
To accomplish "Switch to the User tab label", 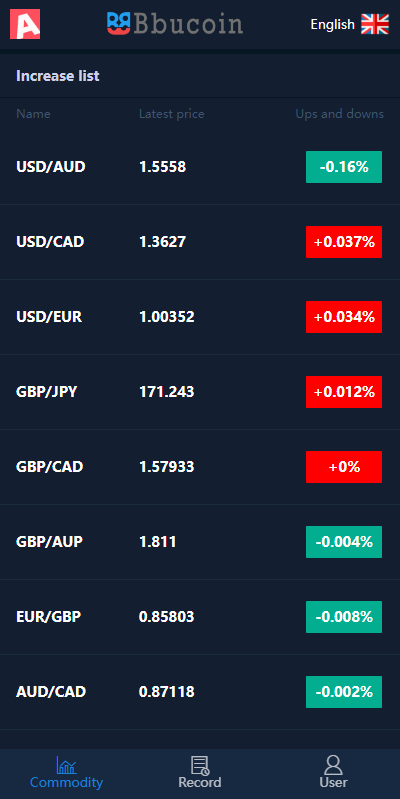I will (x=333, y=782).
